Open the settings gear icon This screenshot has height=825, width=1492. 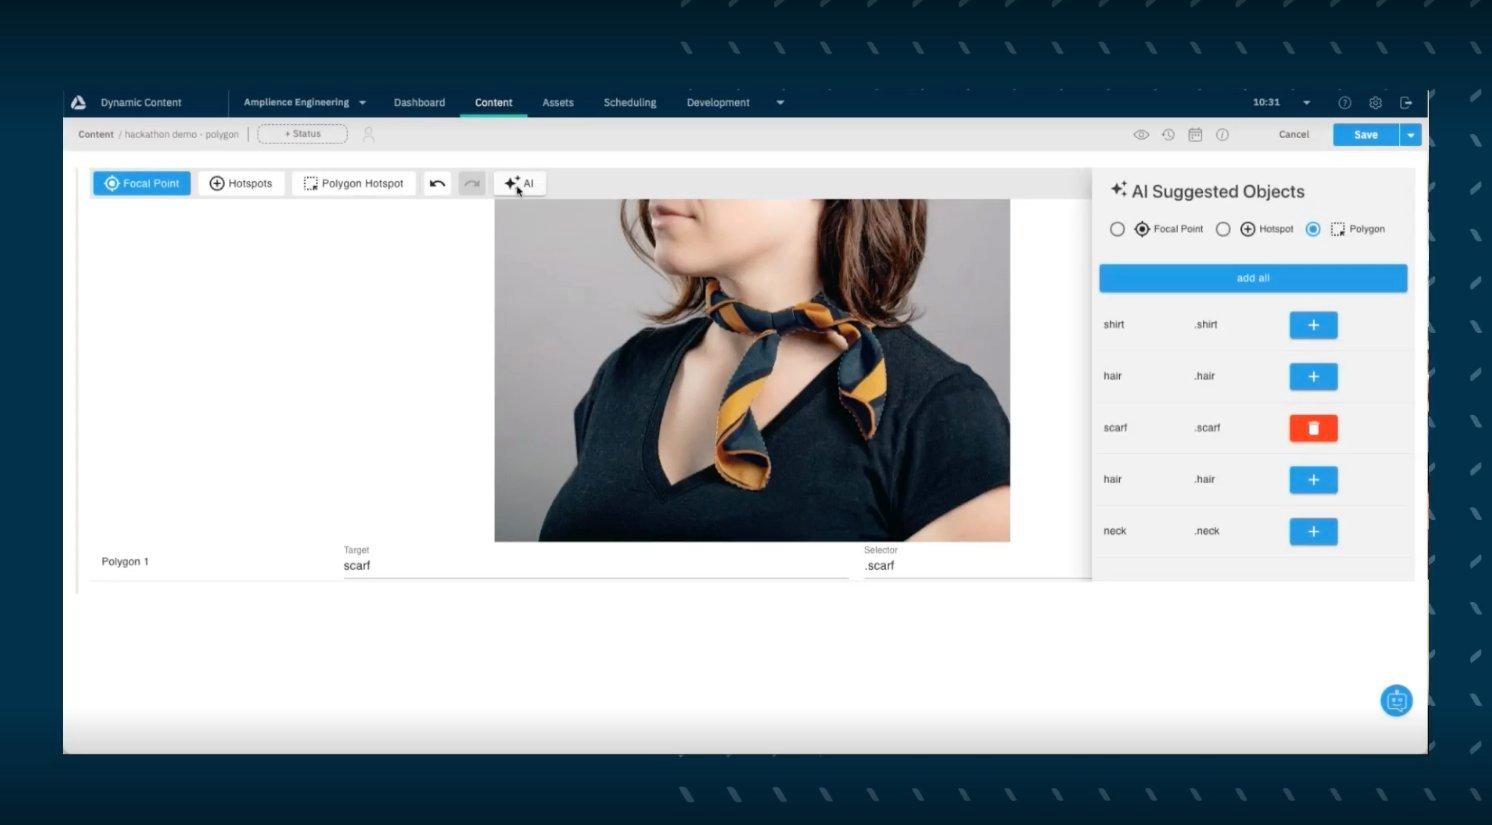[1375, 102]
